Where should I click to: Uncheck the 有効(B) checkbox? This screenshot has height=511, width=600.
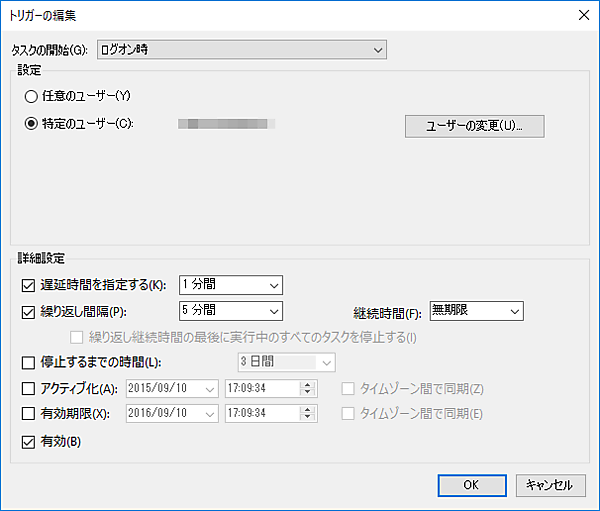[x=28, y=442]
